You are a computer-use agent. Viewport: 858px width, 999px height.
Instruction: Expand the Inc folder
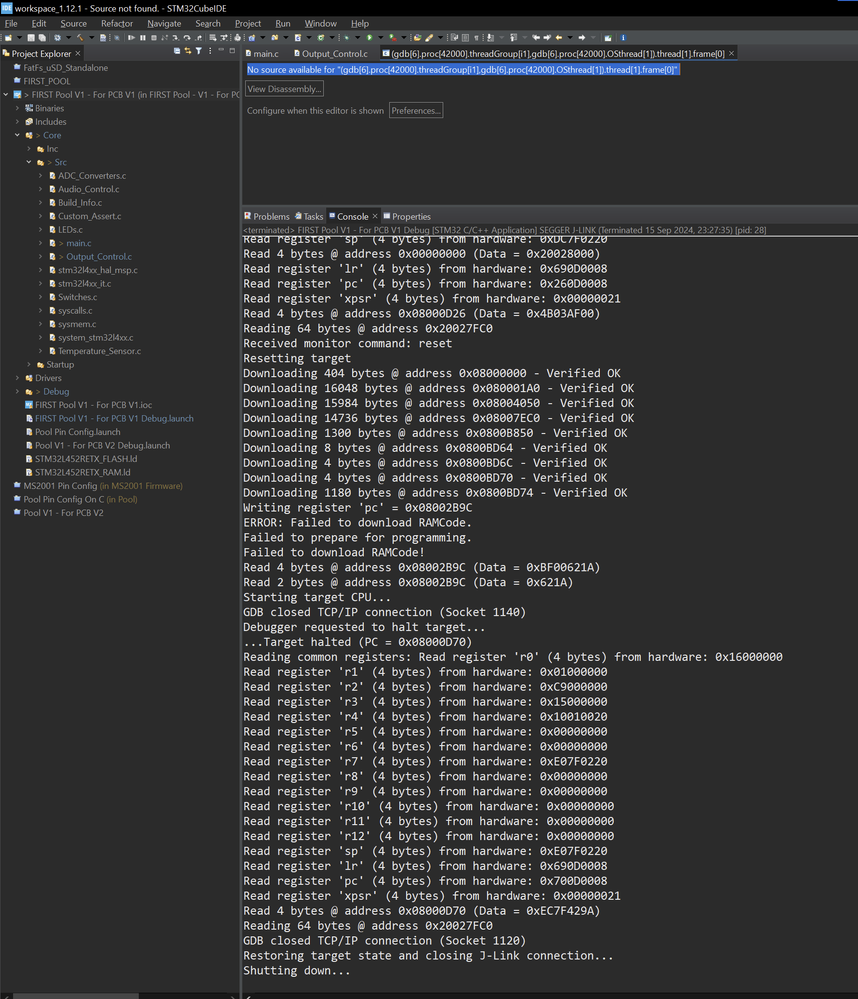pos(29,148)
